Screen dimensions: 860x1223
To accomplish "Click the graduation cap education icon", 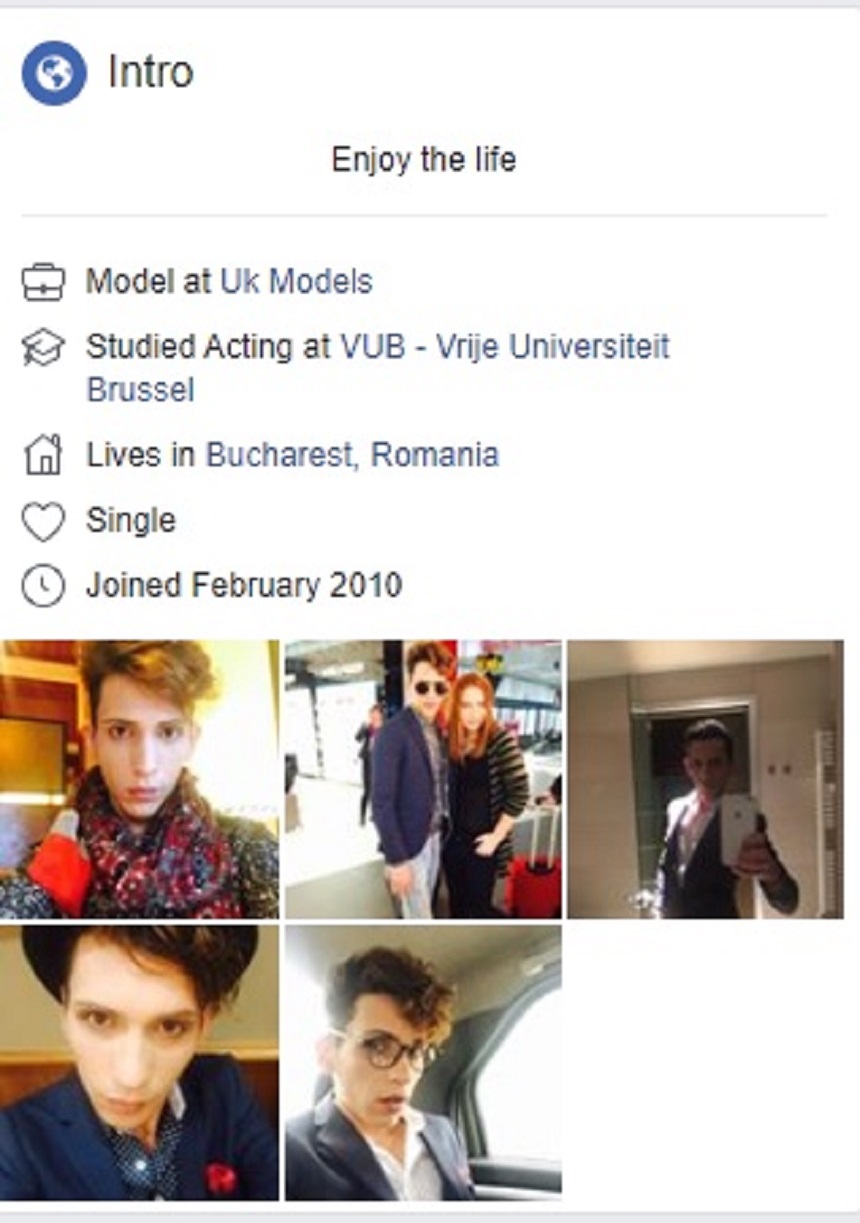I will tap(43, 348).
